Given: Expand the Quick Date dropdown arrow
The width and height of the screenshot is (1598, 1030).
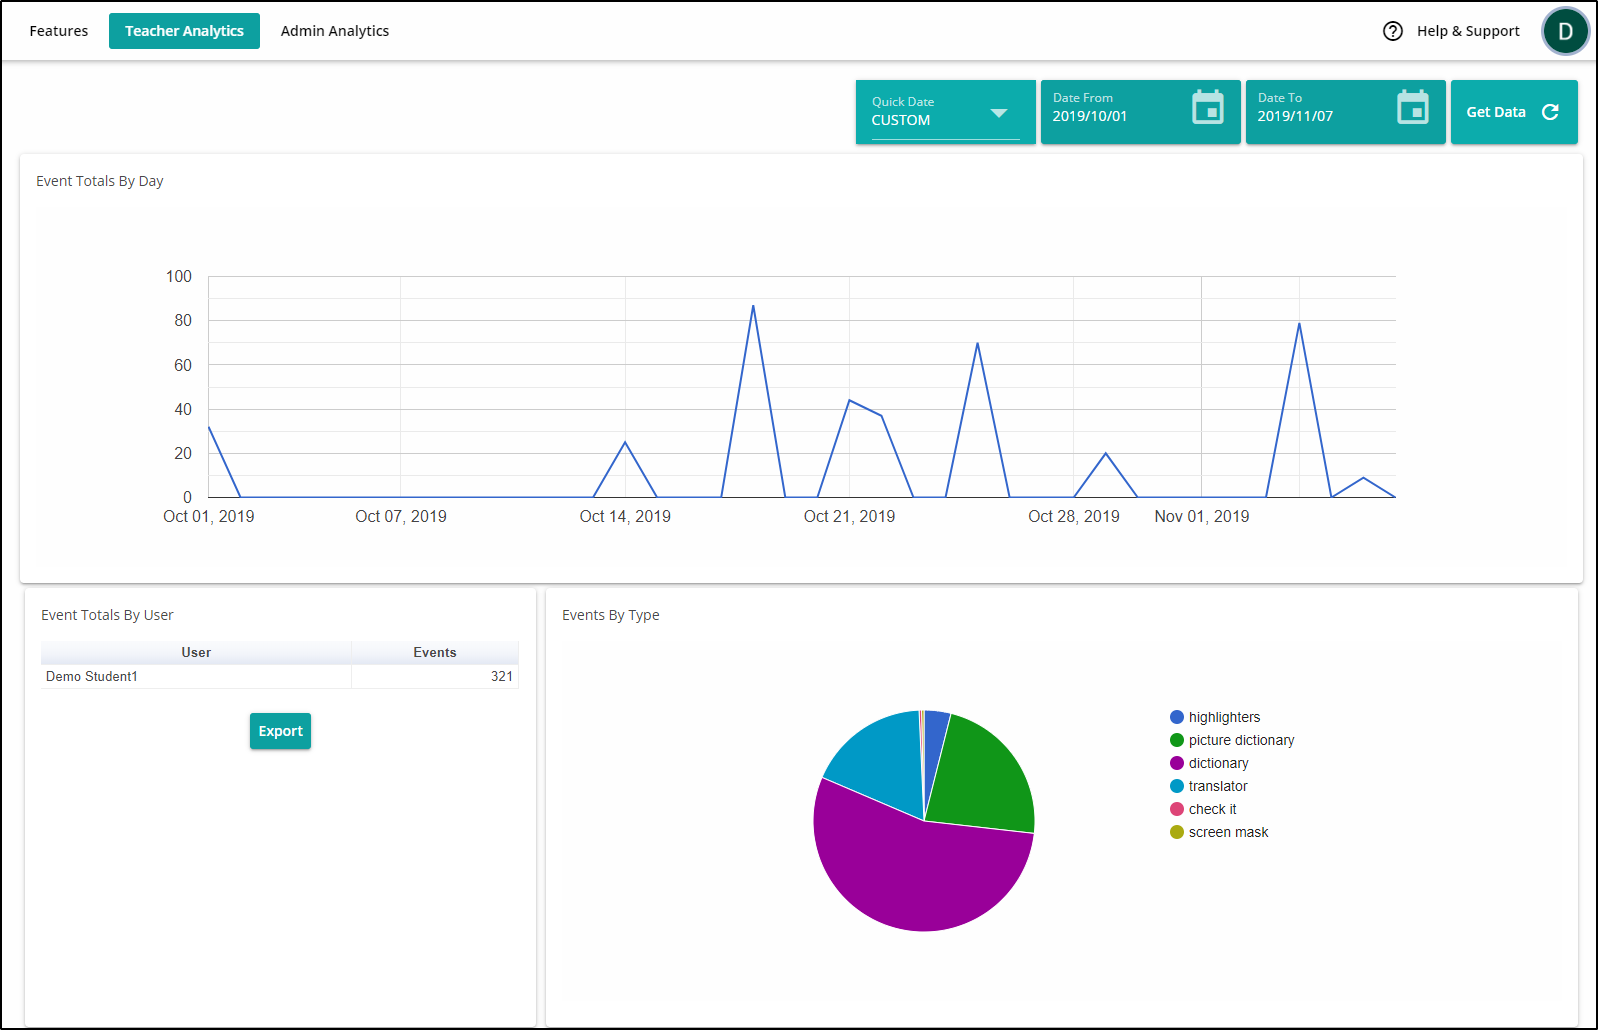Looking at the screenshot, I should click(998, 113).
